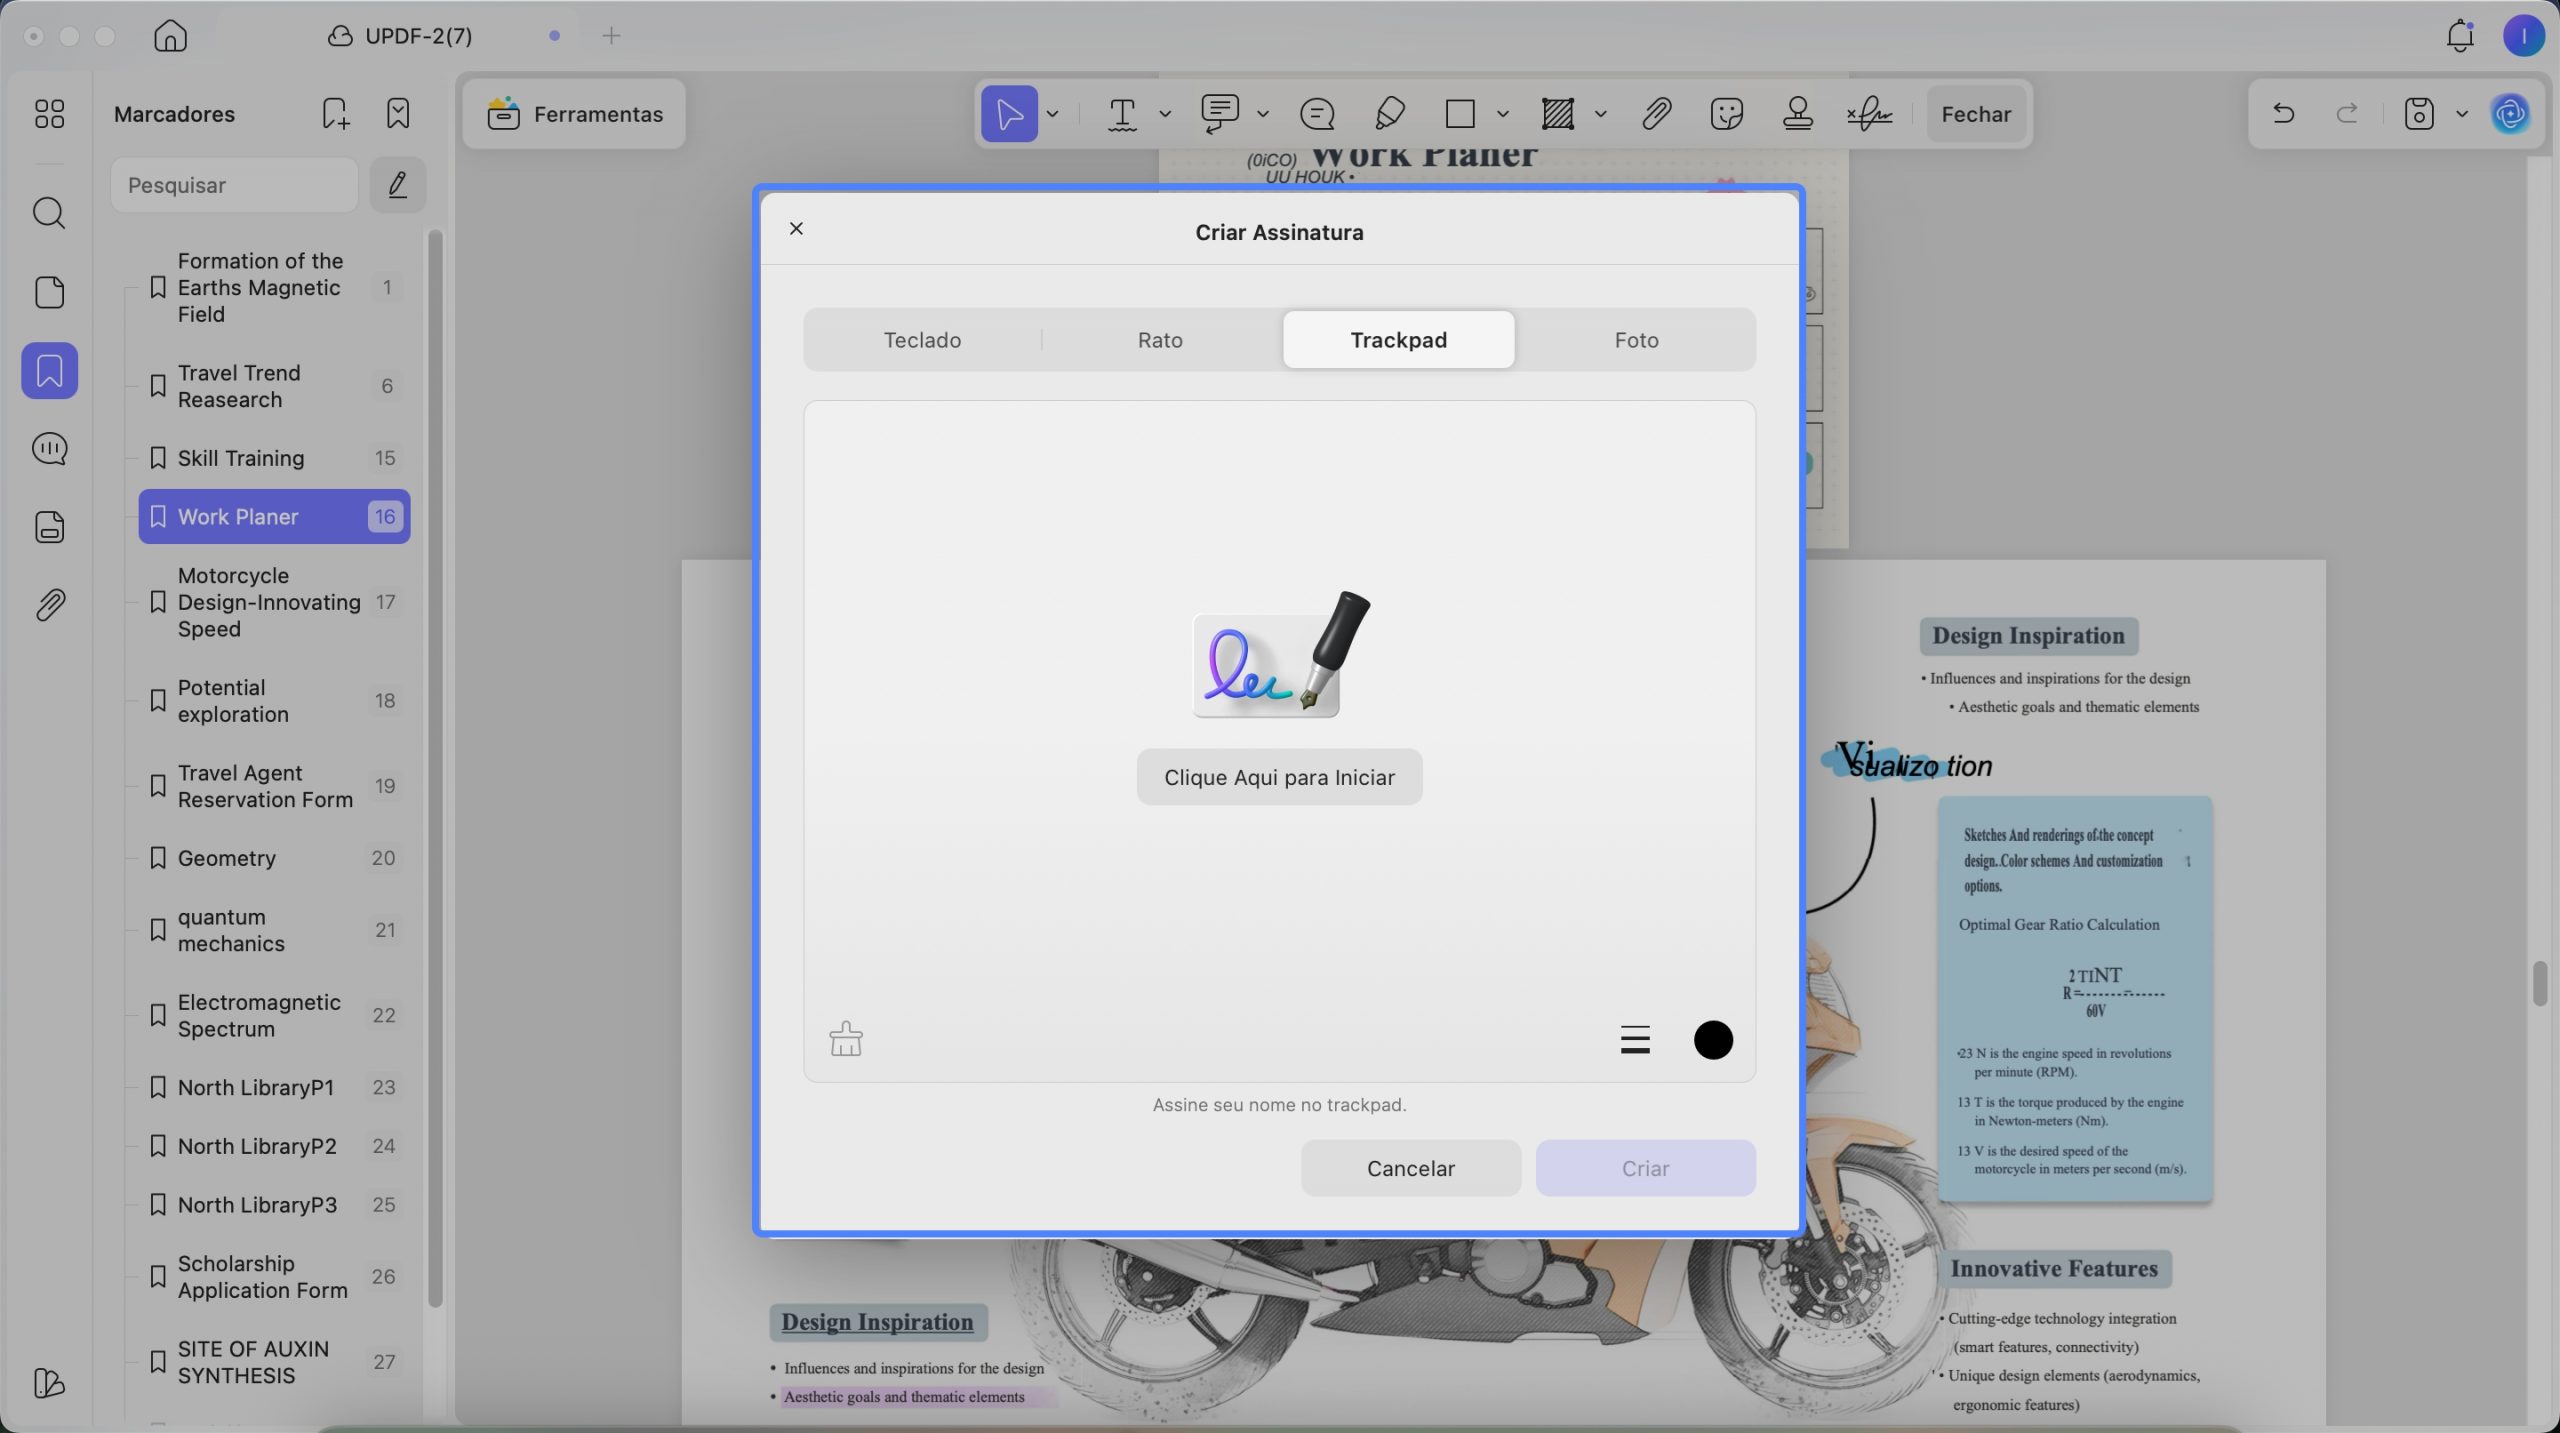Open the home screen icon
2560x1433 pixels.
[x=170, y=36]
